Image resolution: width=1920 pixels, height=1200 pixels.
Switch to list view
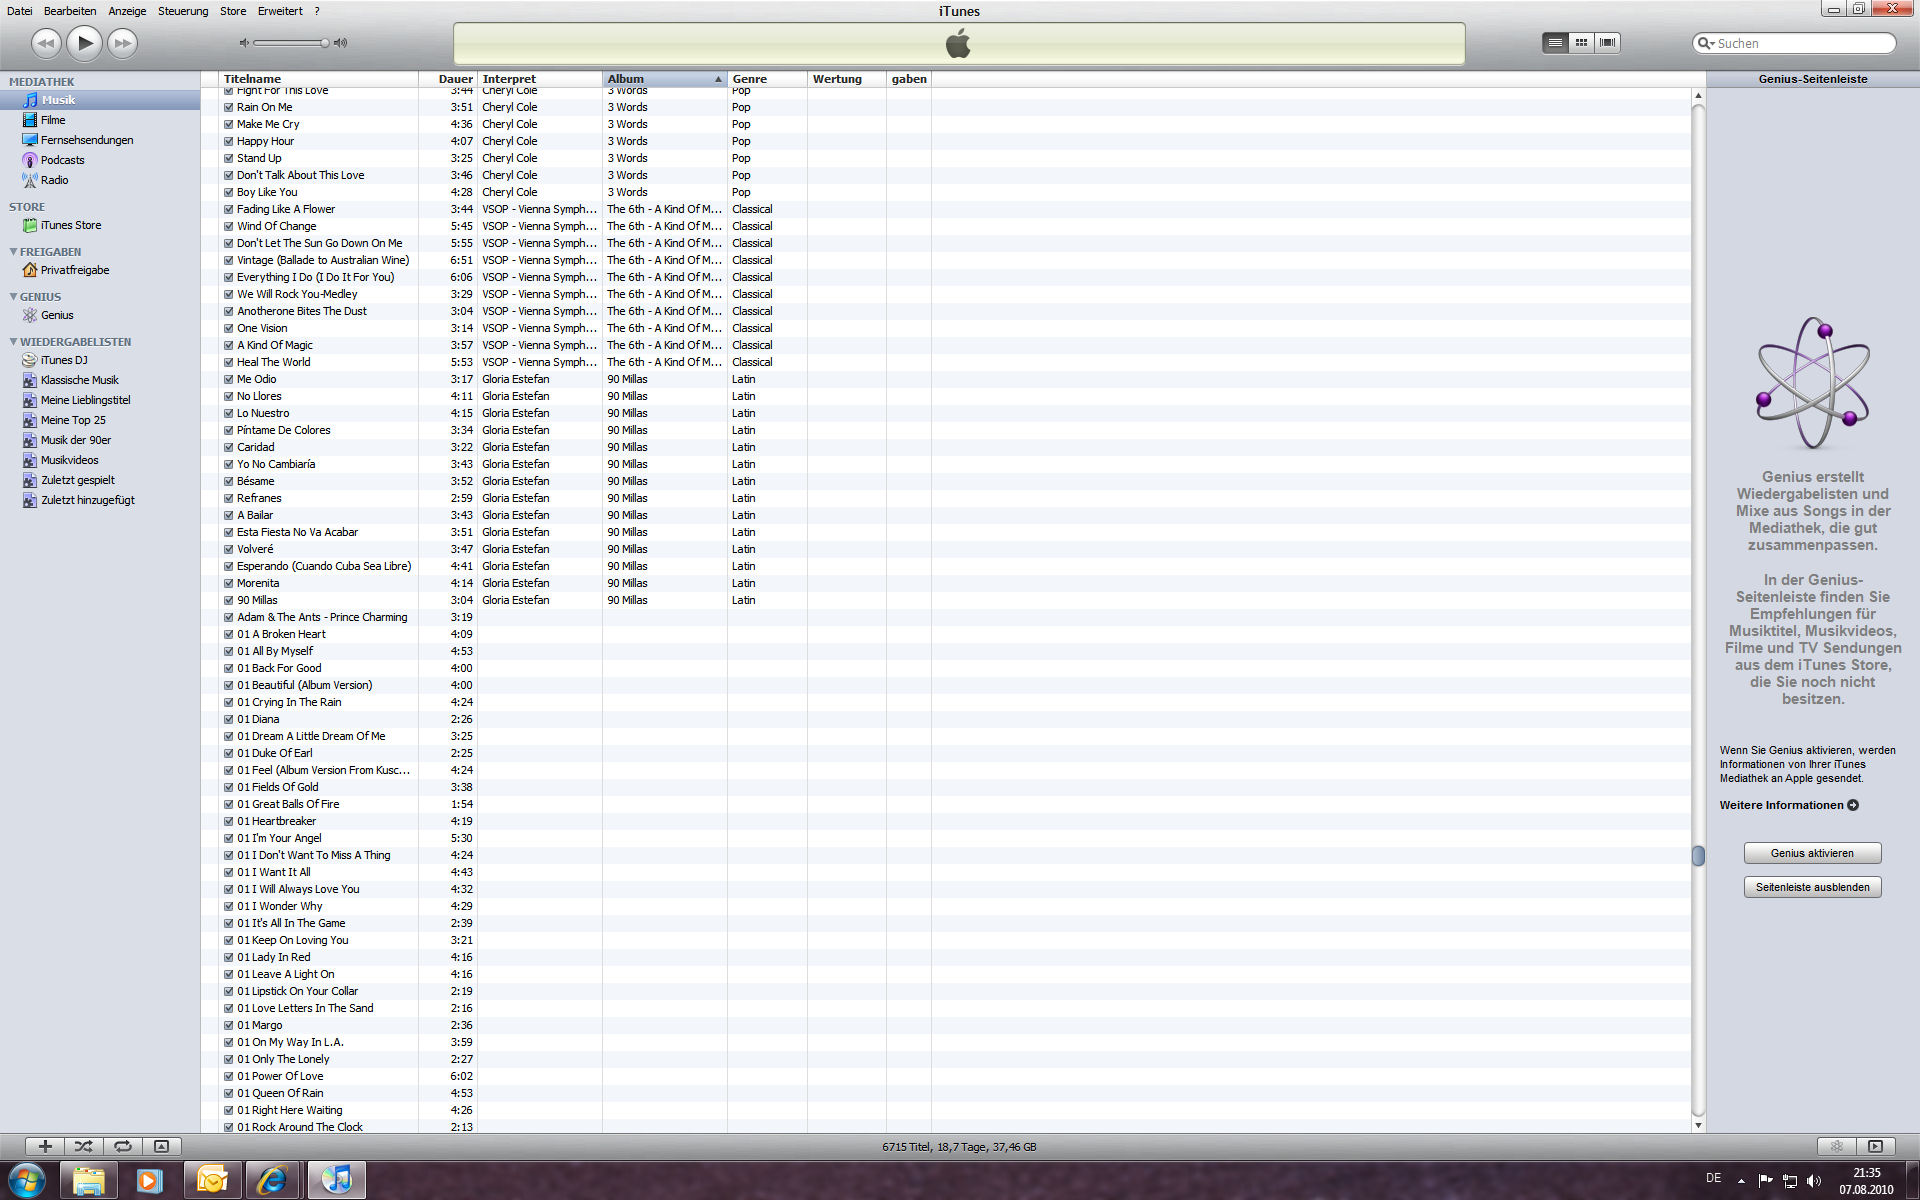click(1555, 42)
